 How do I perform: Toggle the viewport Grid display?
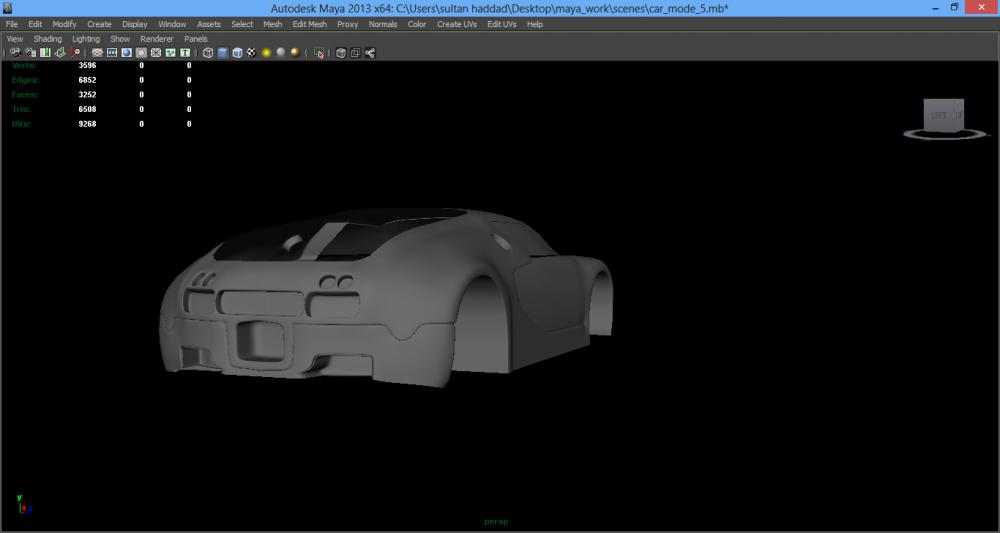tap(97, 53)
